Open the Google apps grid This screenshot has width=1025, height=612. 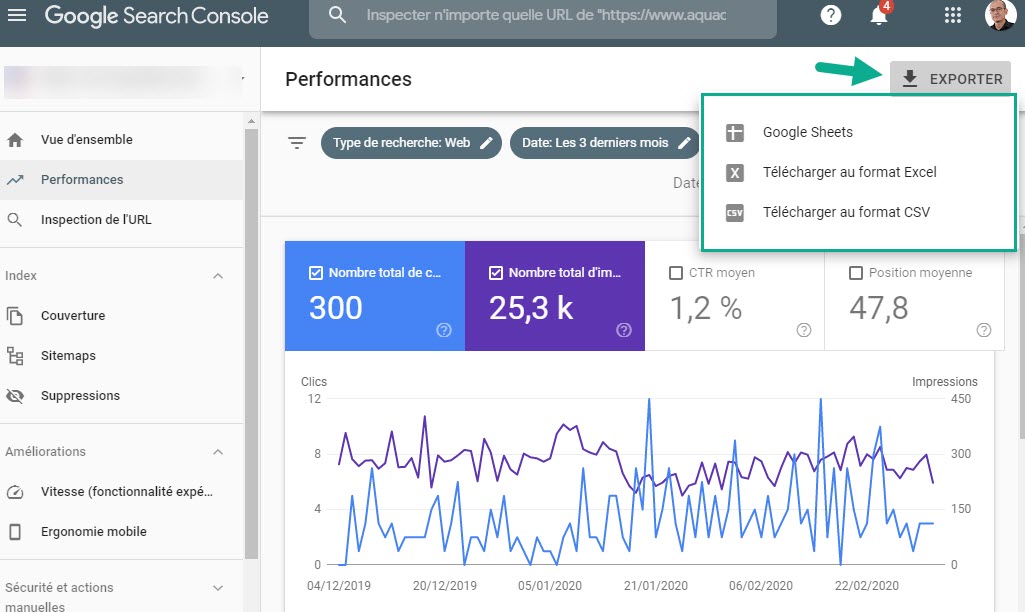tap(952, 15)
